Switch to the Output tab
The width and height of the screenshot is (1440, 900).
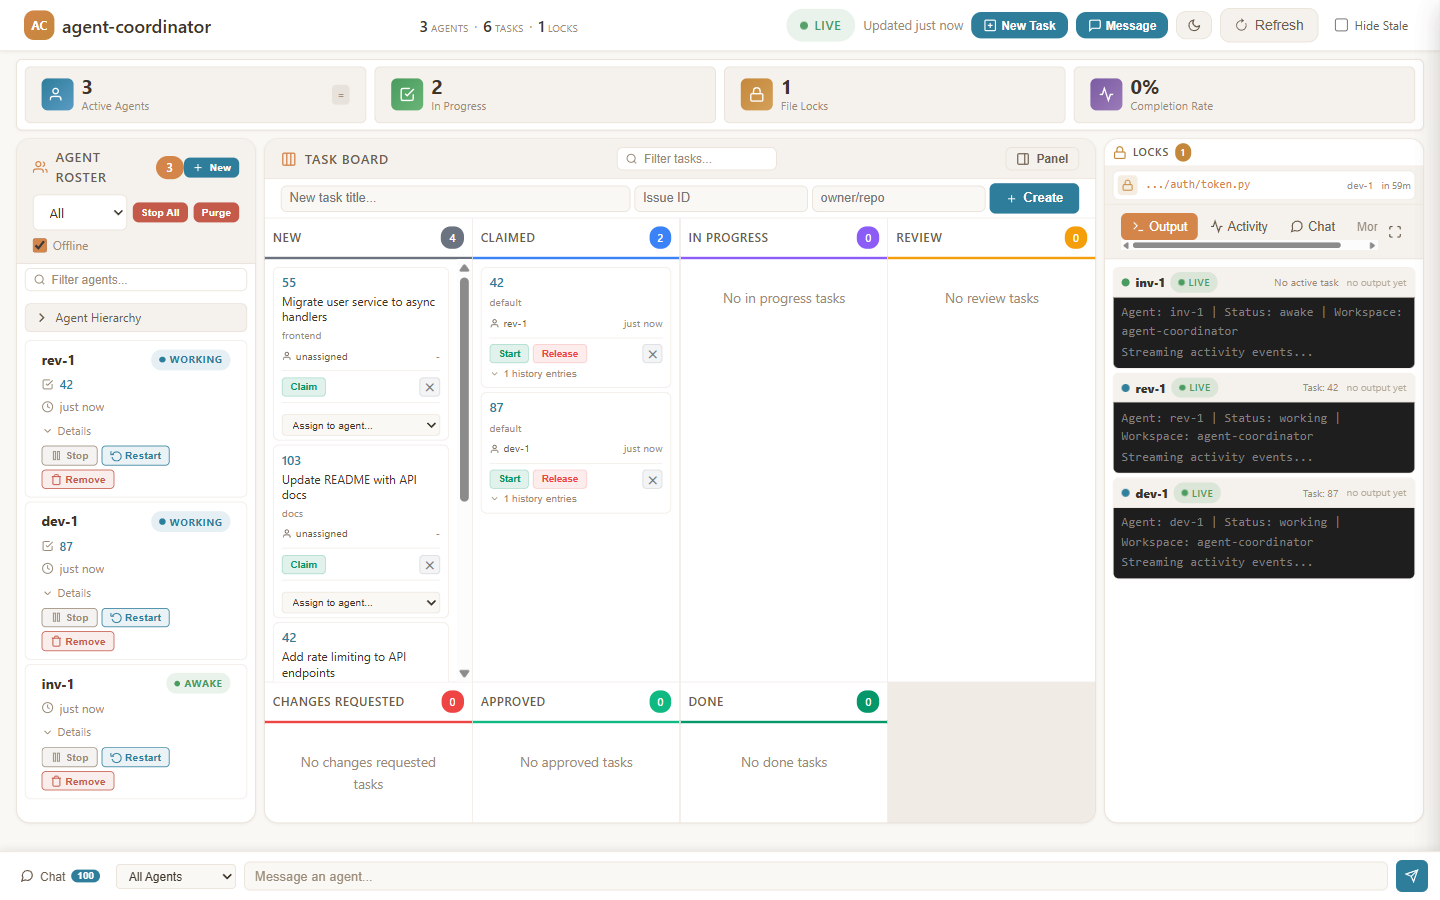1159,227
